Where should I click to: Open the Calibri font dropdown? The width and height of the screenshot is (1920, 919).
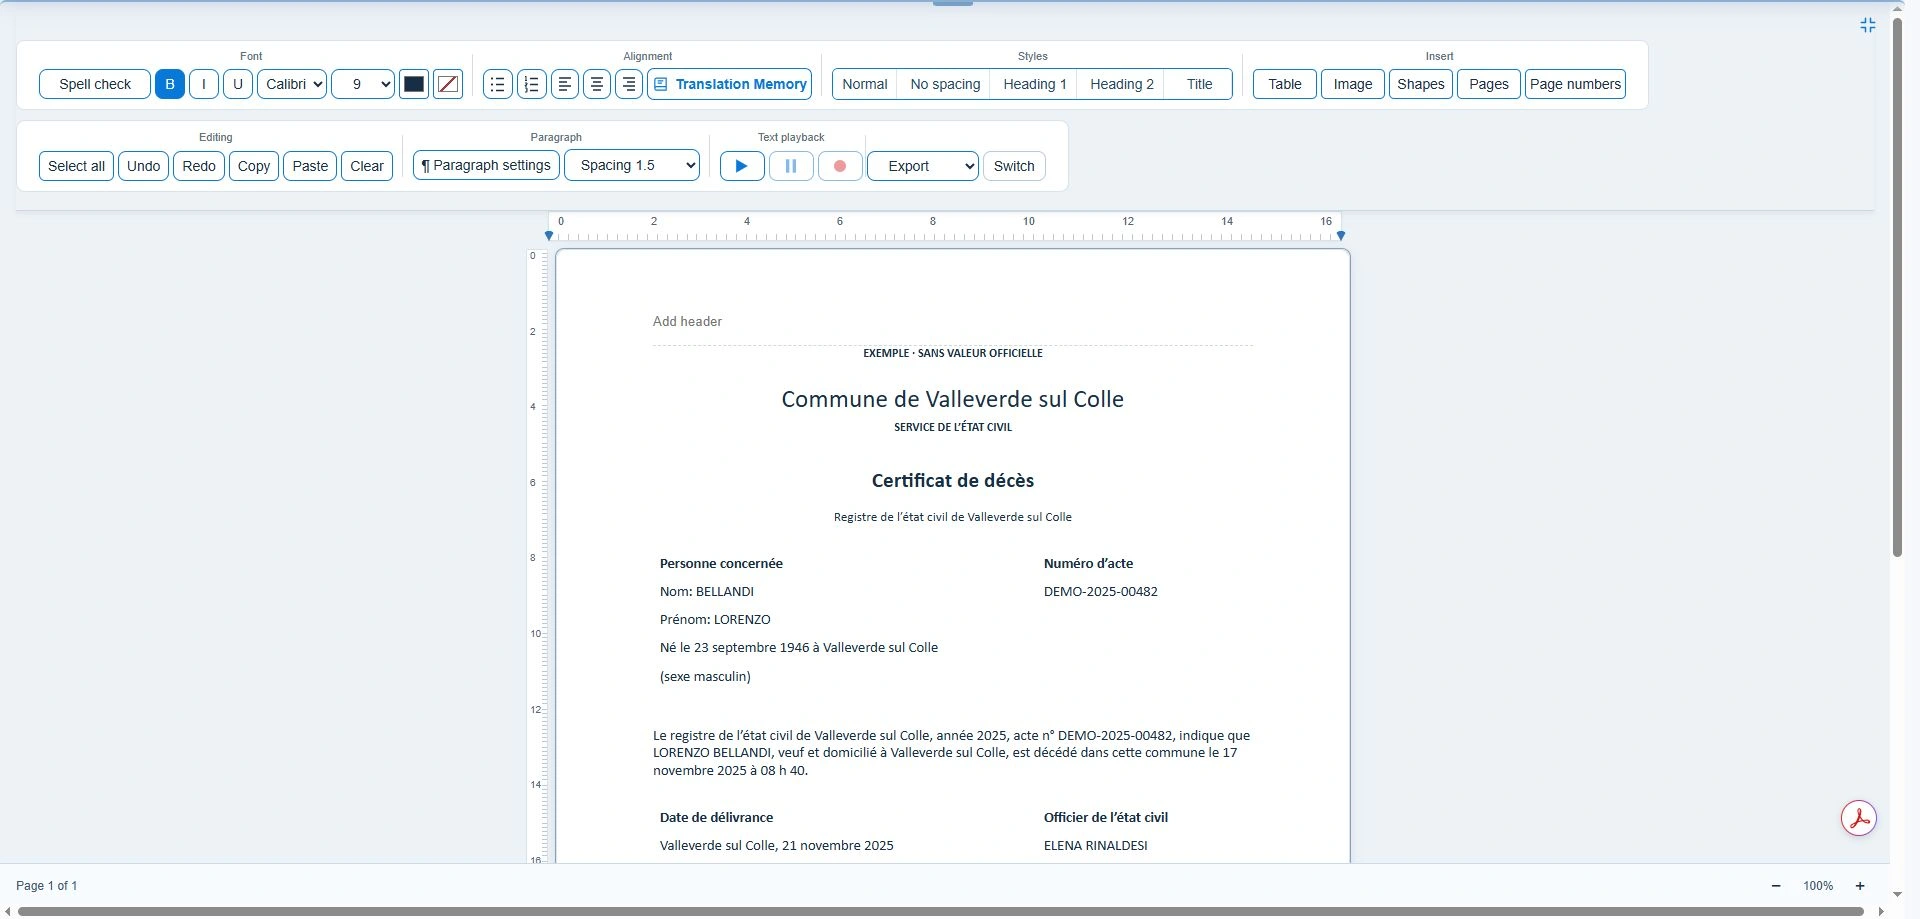tap(292, 84)
